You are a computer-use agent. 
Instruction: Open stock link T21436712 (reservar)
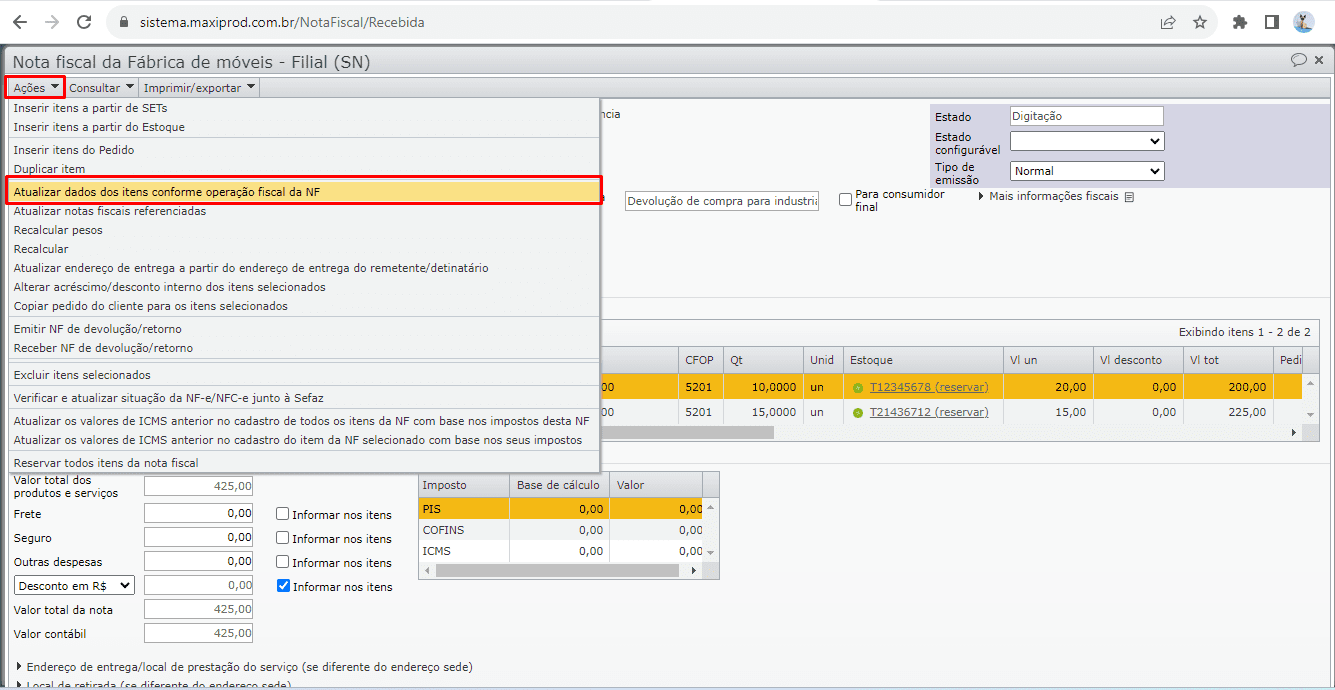928,412
